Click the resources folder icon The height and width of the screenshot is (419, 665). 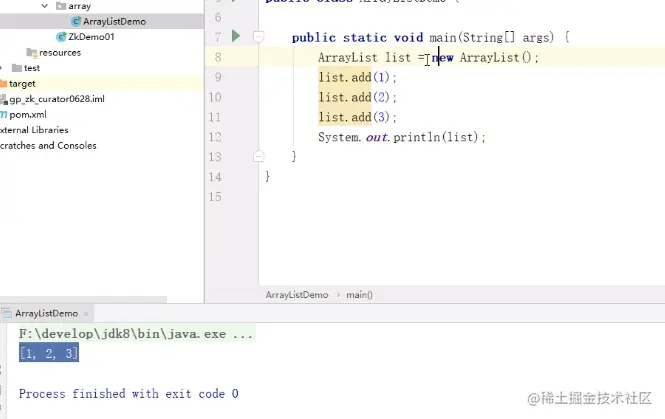[32, 53]
